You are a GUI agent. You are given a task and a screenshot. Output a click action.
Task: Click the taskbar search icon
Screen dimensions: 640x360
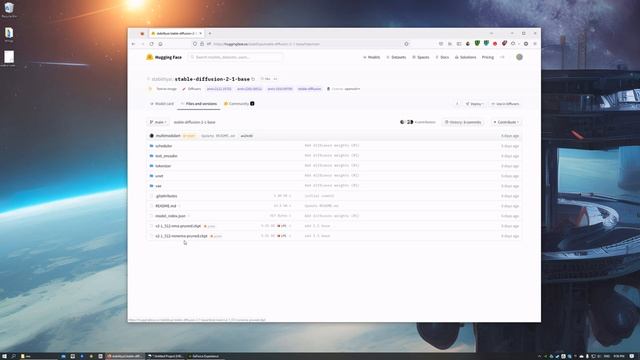pyautogui.click(x=13, y=356)
